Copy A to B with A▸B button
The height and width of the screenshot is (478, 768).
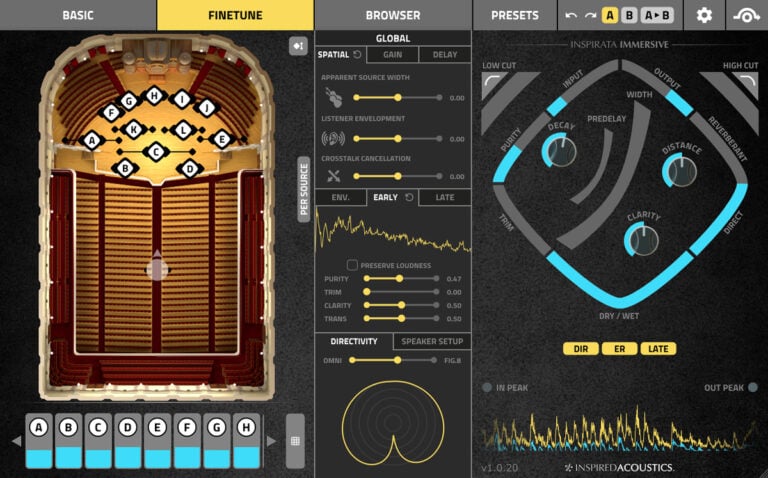(657, 15)
